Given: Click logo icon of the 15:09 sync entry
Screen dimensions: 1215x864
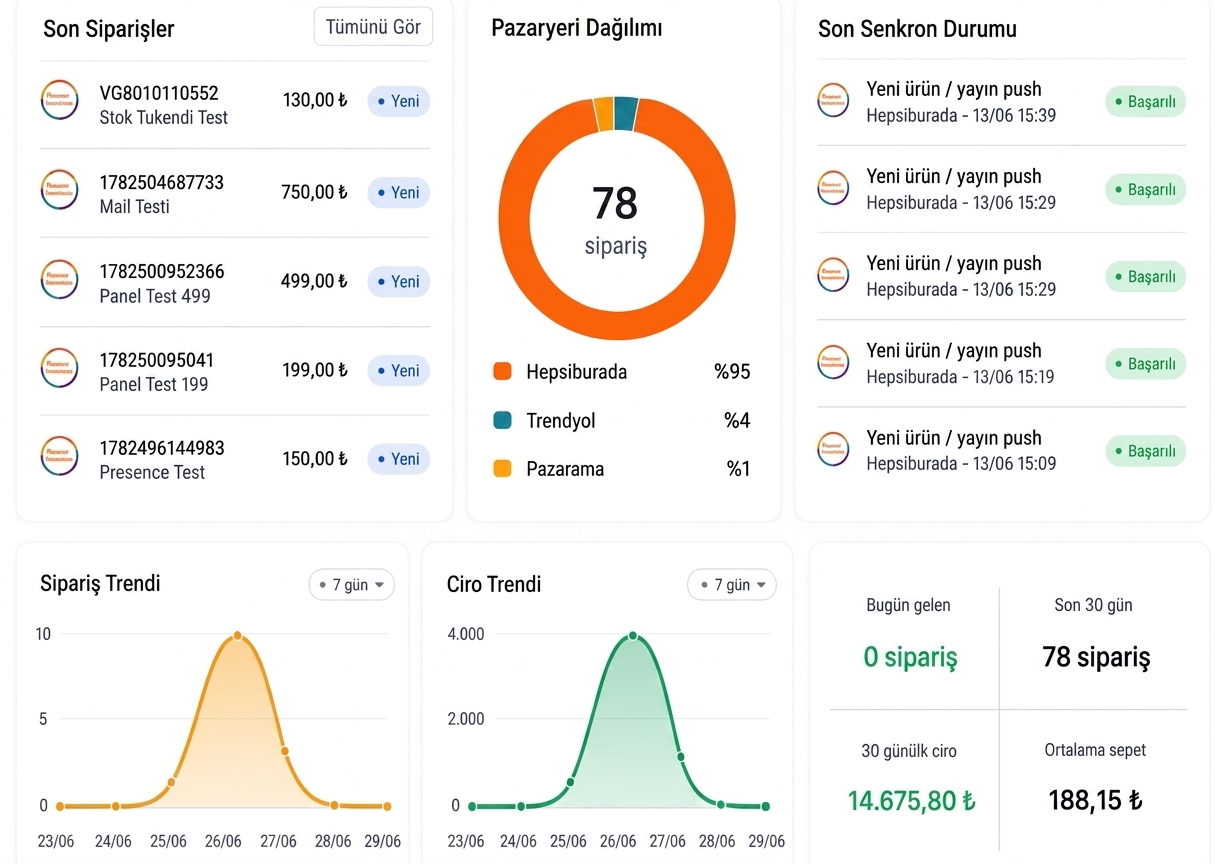Looking at the screenshot, I should coord(833,448).
